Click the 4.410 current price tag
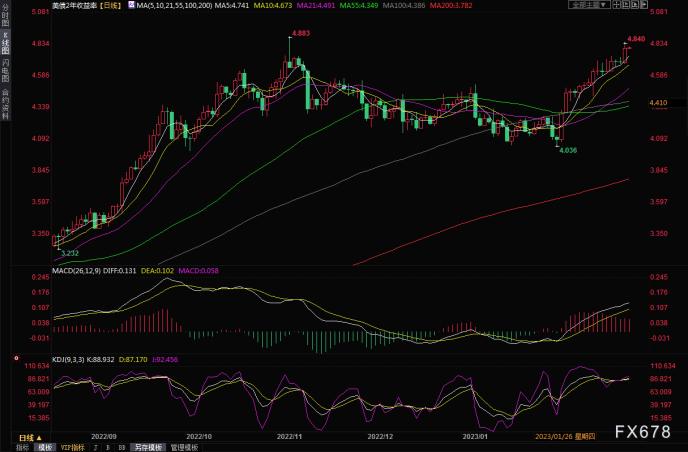Screen dimensions: 688x452 (x=658, y=103)
